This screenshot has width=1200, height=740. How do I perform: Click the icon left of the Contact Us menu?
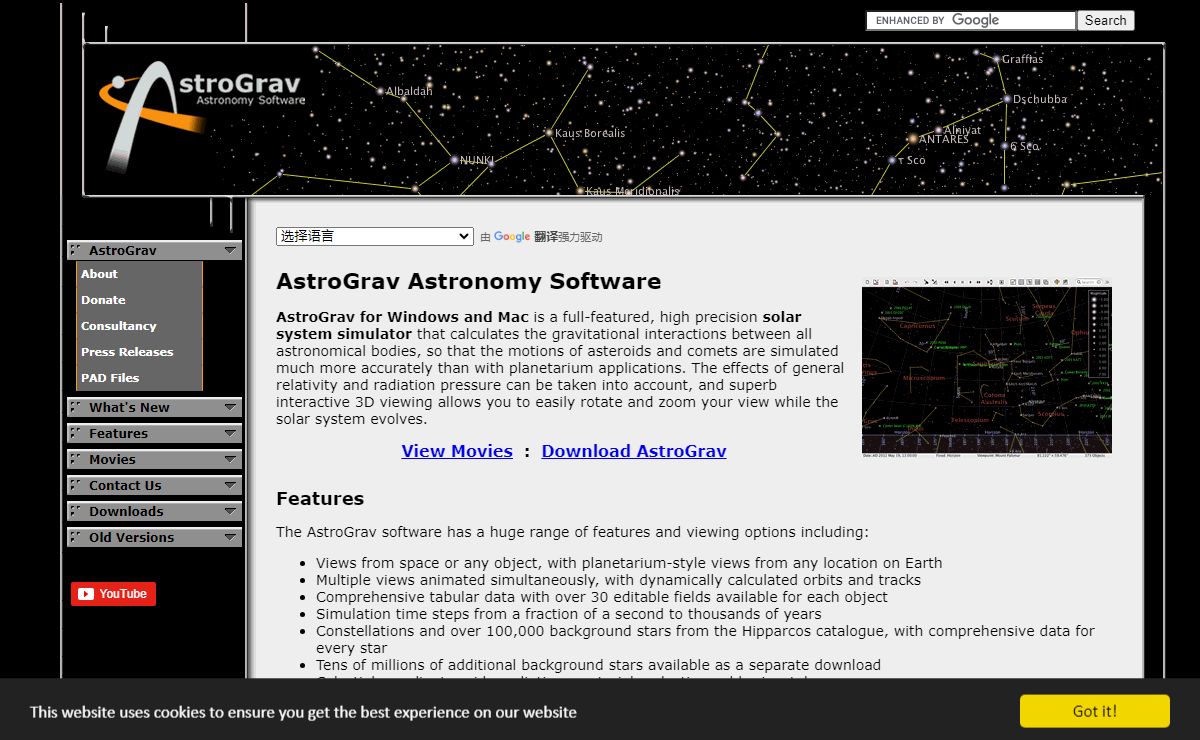pos(76,485)
